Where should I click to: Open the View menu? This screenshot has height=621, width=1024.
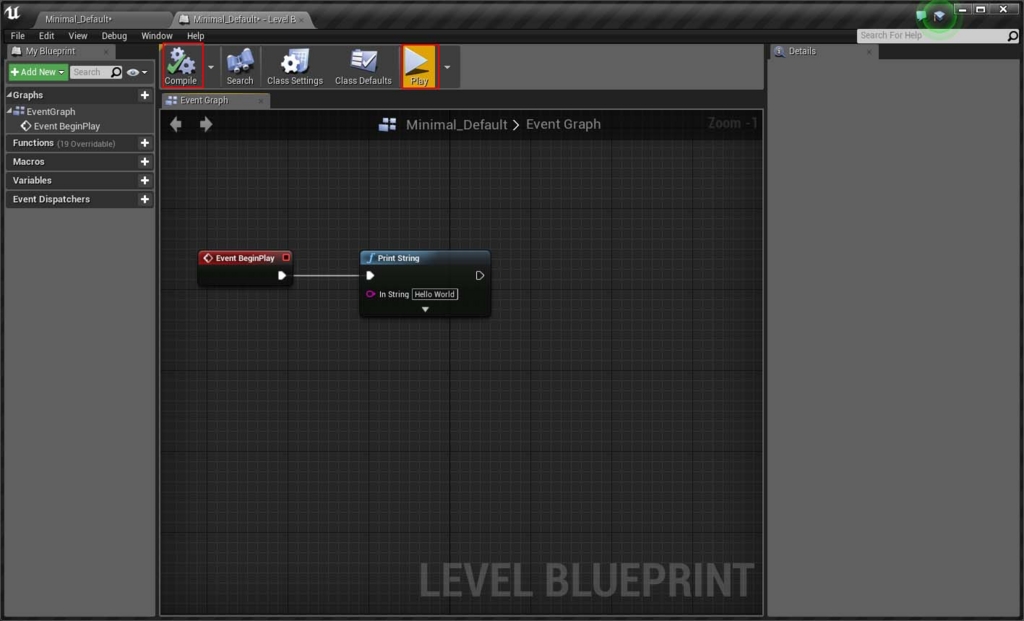pyautogui.click(x=78, y=36)
